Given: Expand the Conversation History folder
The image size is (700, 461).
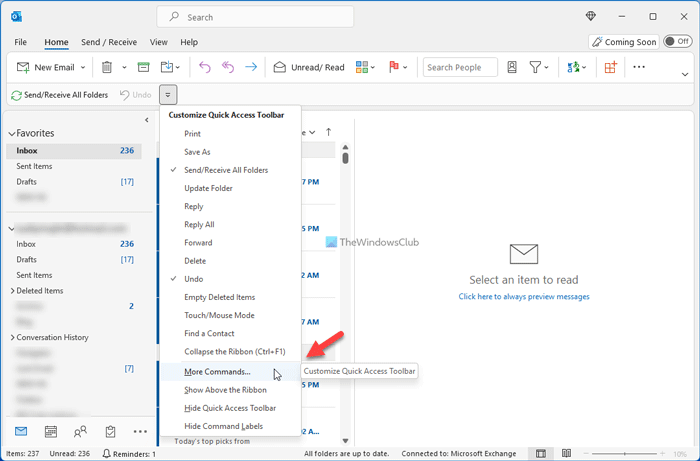Looking at the screenshot, I should pos(11,338).
